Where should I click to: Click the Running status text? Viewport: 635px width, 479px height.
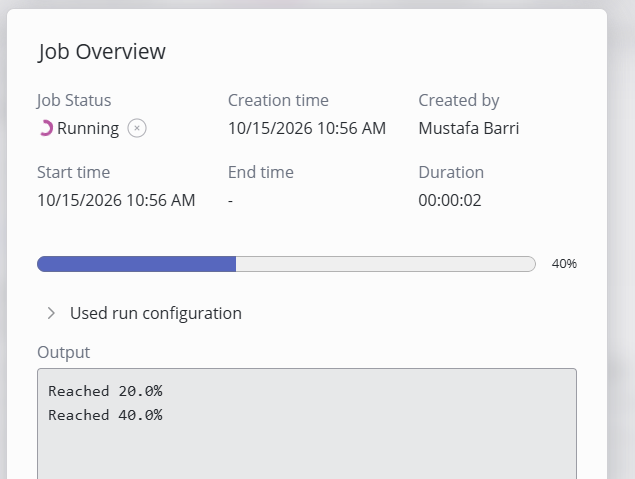[88, 128]
